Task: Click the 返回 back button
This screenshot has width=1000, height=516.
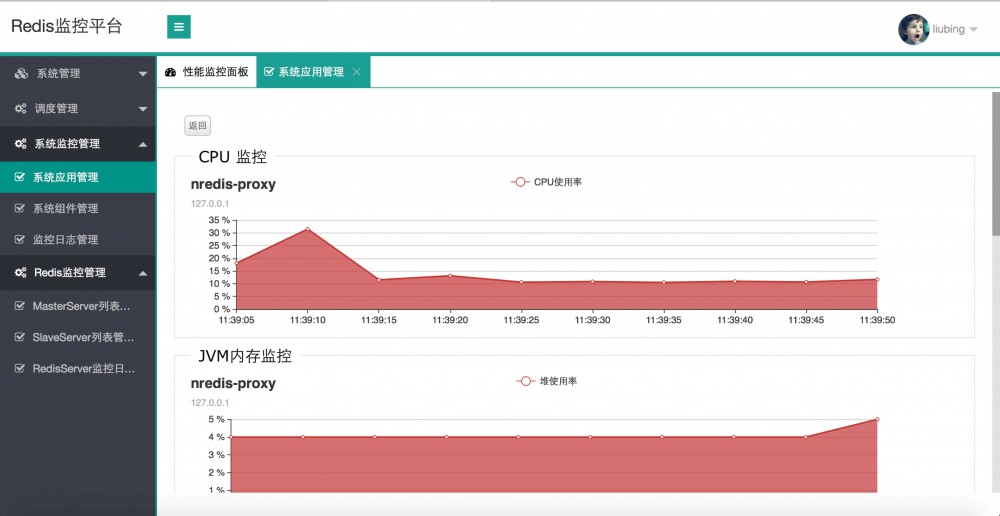Action: click(x=197, y=126)
